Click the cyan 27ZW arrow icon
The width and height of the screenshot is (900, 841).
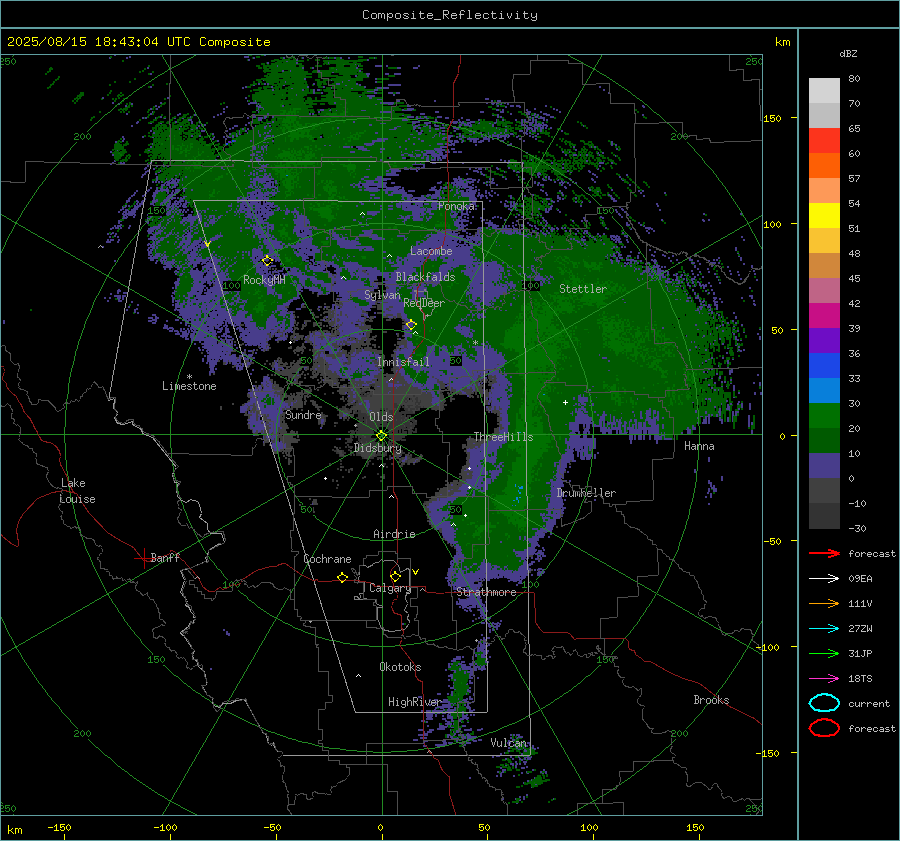tap(824, 629)
